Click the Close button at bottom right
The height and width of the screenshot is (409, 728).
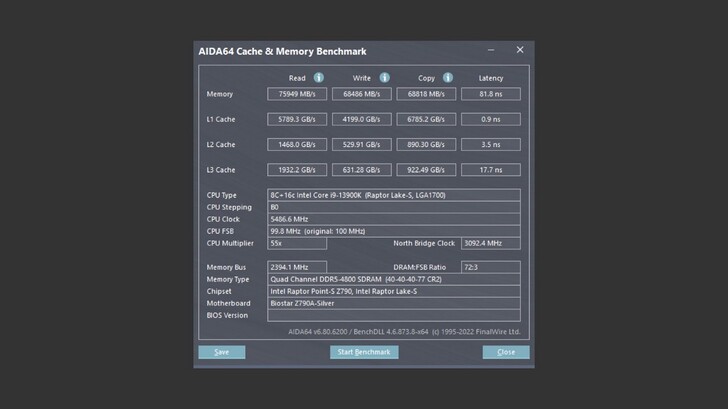coord(506,352)
